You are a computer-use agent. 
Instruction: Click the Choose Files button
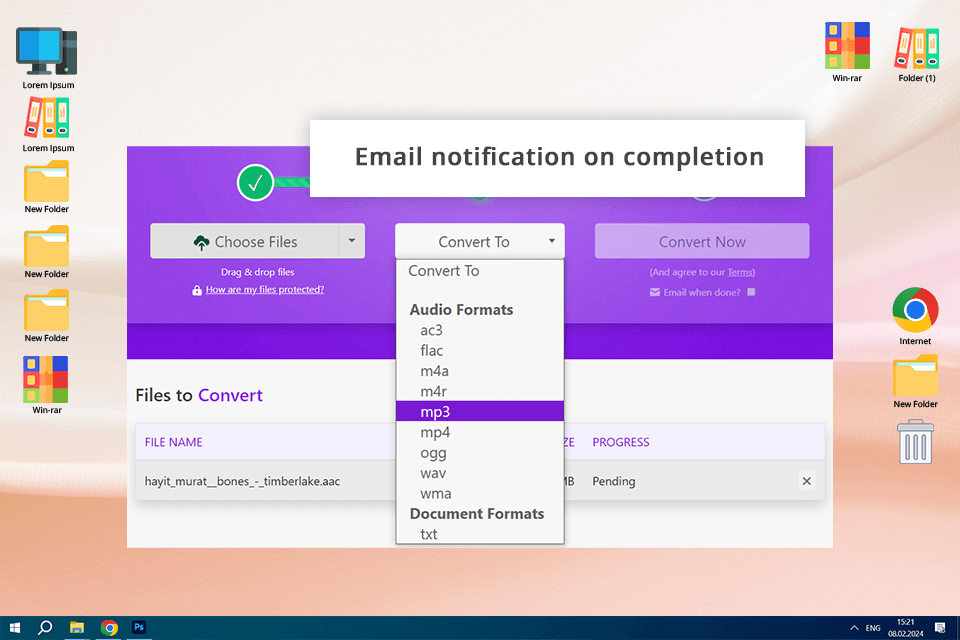(x=245, y=241)
